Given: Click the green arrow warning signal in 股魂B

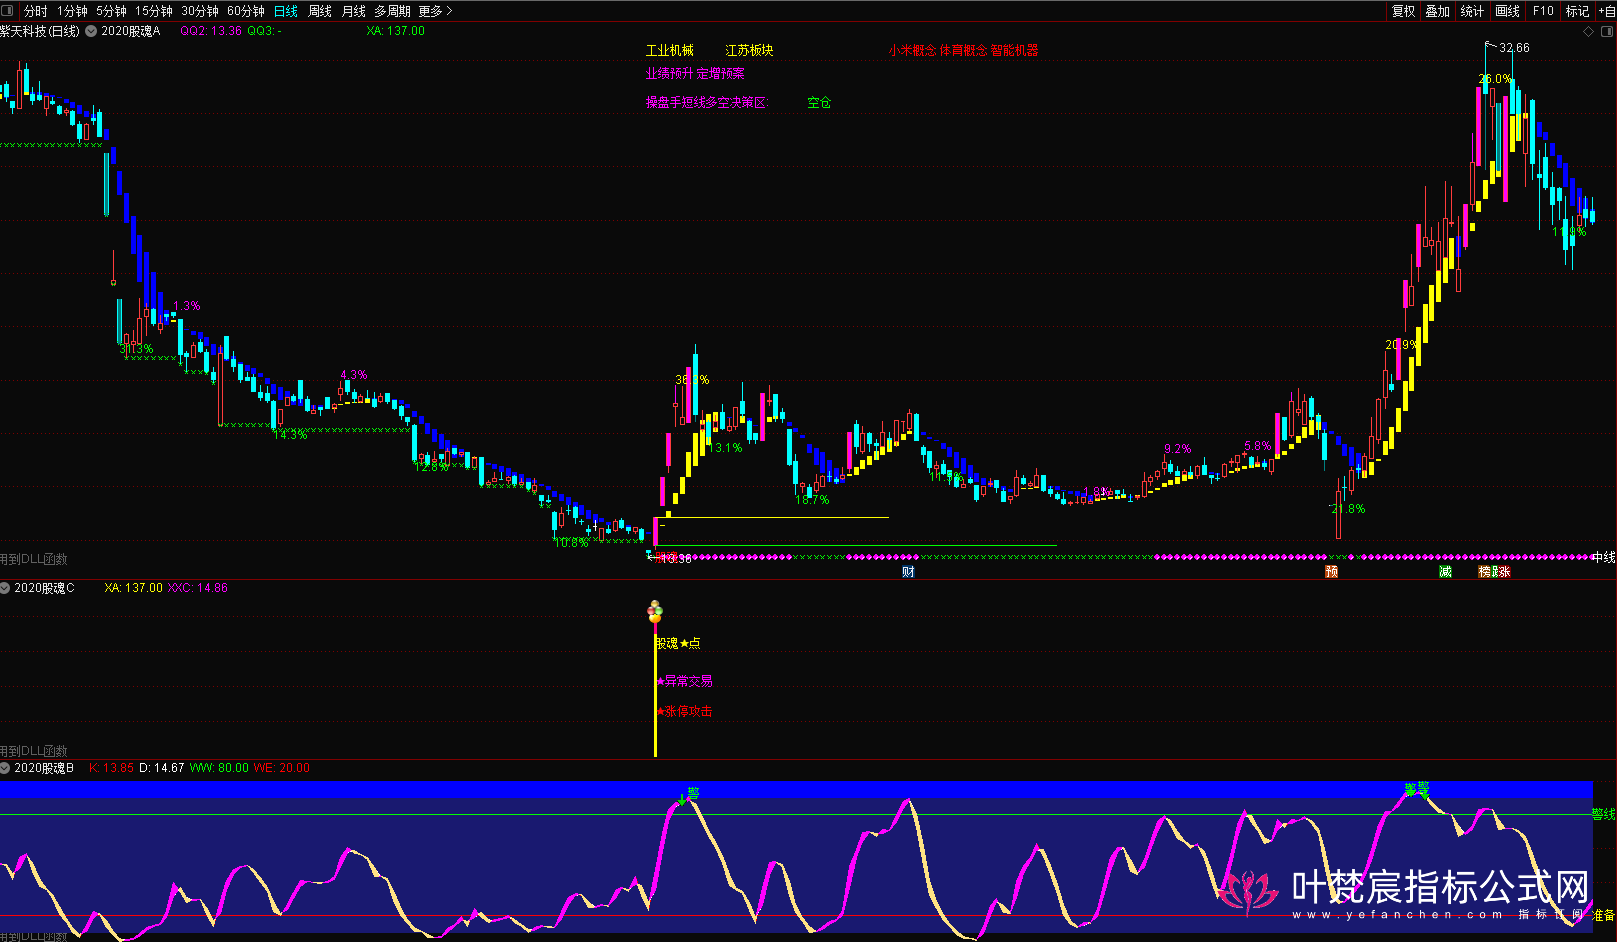Looking at the screenshot, I should [x=682, y=799].
